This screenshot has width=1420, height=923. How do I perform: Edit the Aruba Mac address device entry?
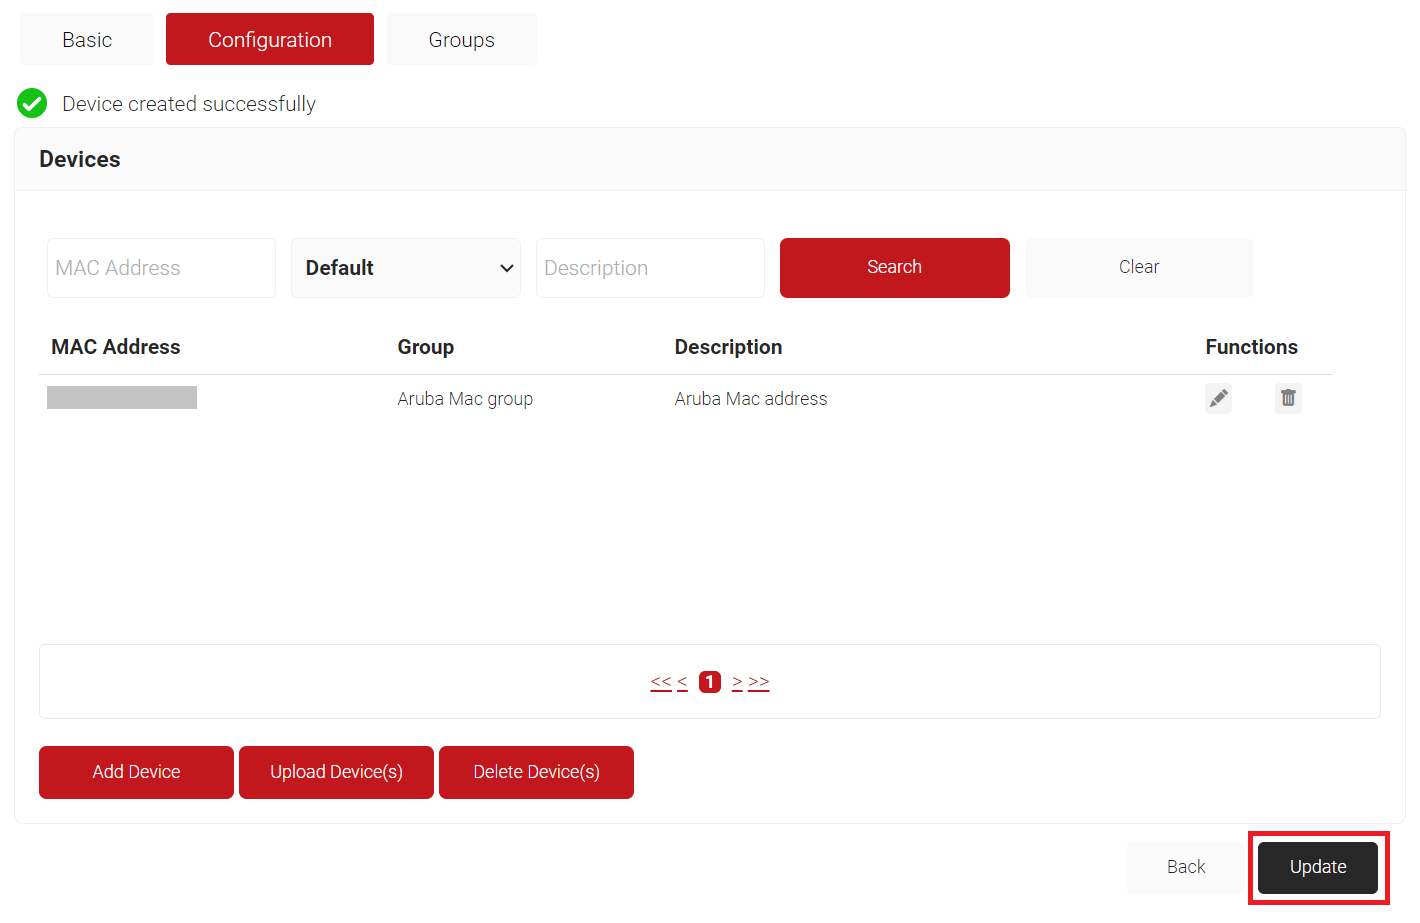tap(1218, 398)
